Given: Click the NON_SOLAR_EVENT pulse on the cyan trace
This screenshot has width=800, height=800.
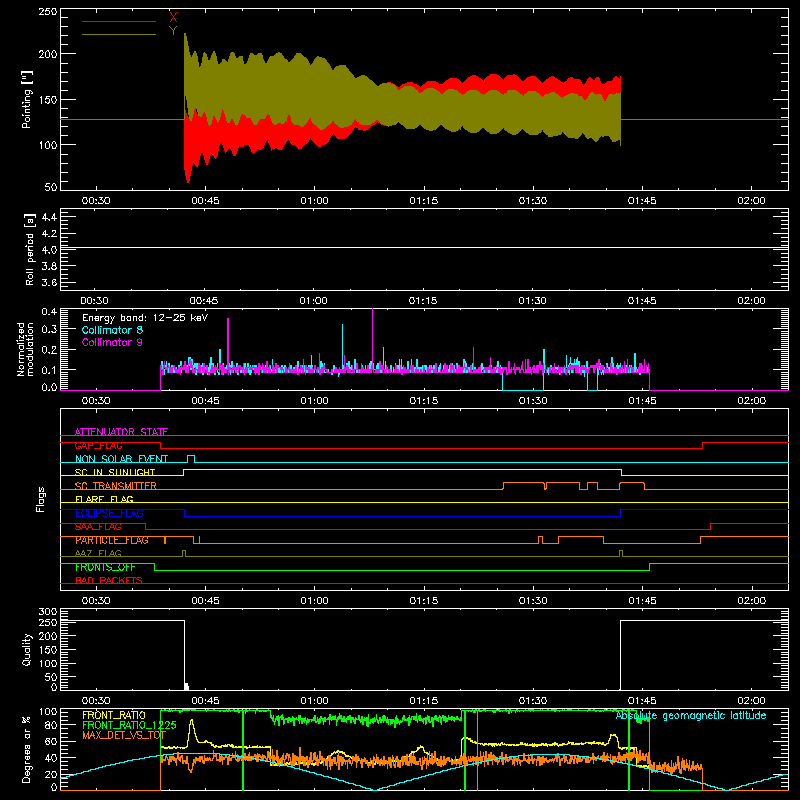Looking at the screenshot, I should [191, 459].
